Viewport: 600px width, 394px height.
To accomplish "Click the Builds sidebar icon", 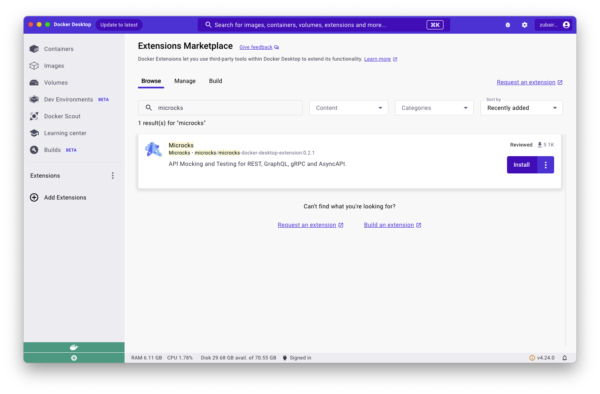I will tap(34, 150).
